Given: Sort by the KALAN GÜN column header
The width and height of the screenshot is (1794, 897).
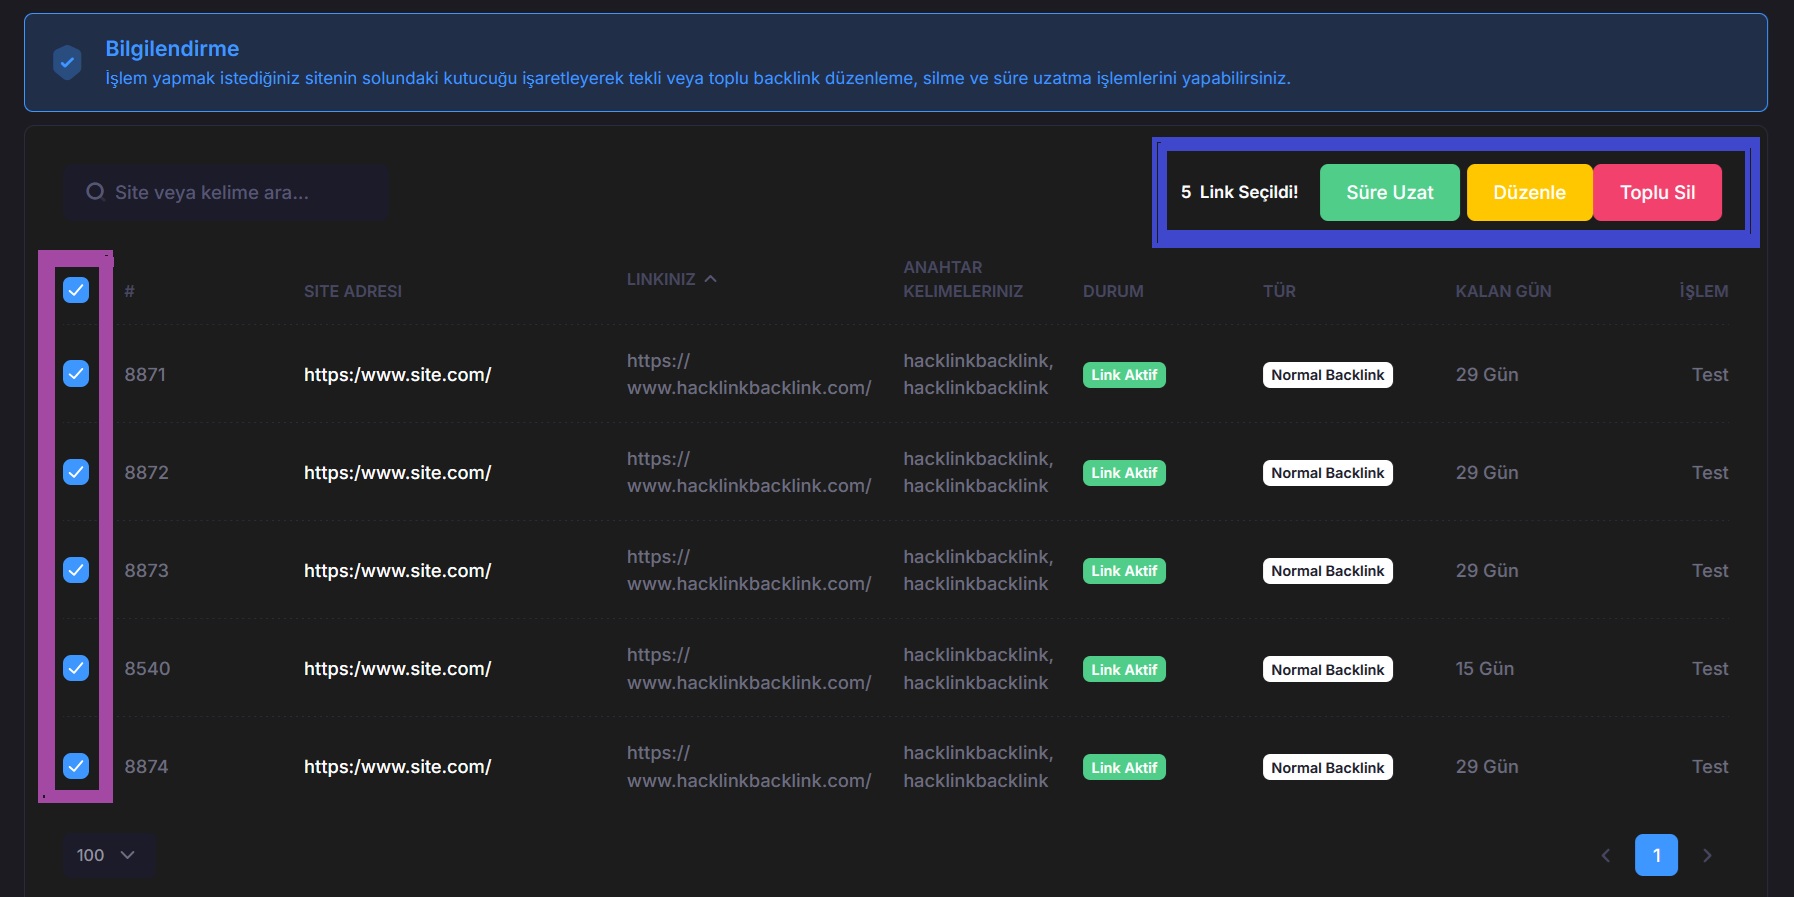Looking at the screenshot, I should click(1503, 291).
